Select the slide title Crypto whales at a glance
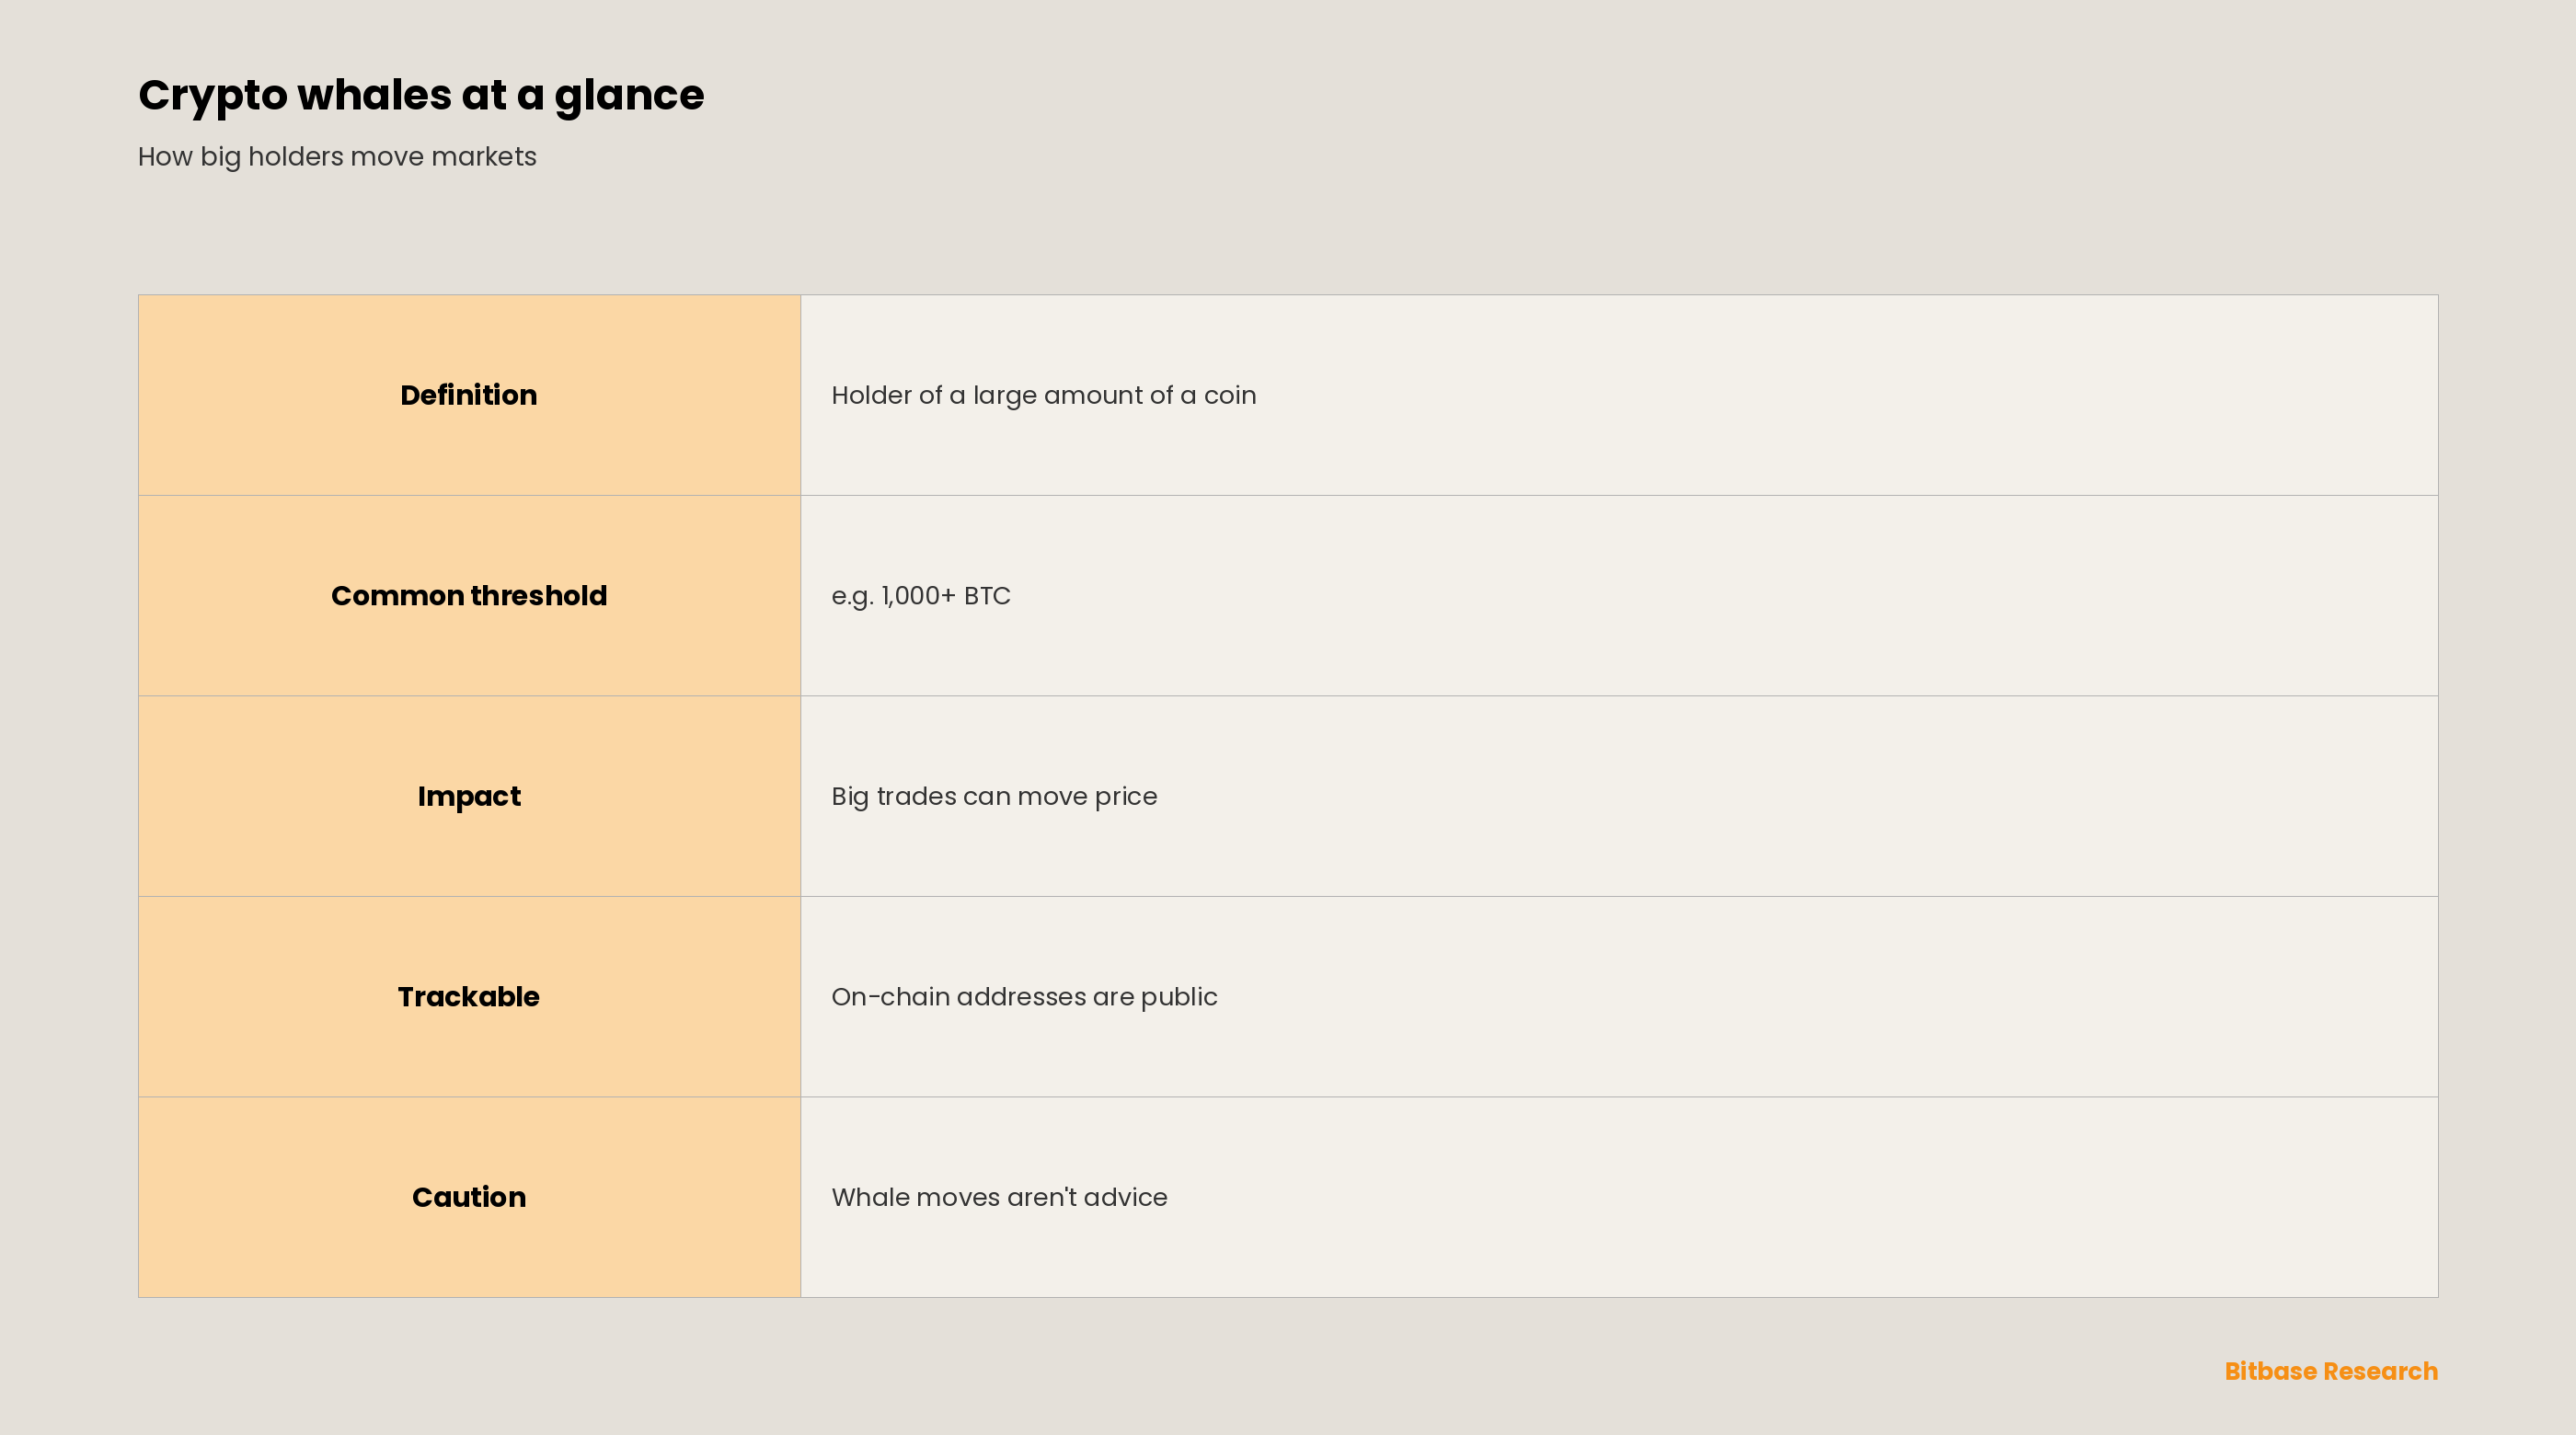This screenshot has height=1435, width=2576. pos(421,96)
